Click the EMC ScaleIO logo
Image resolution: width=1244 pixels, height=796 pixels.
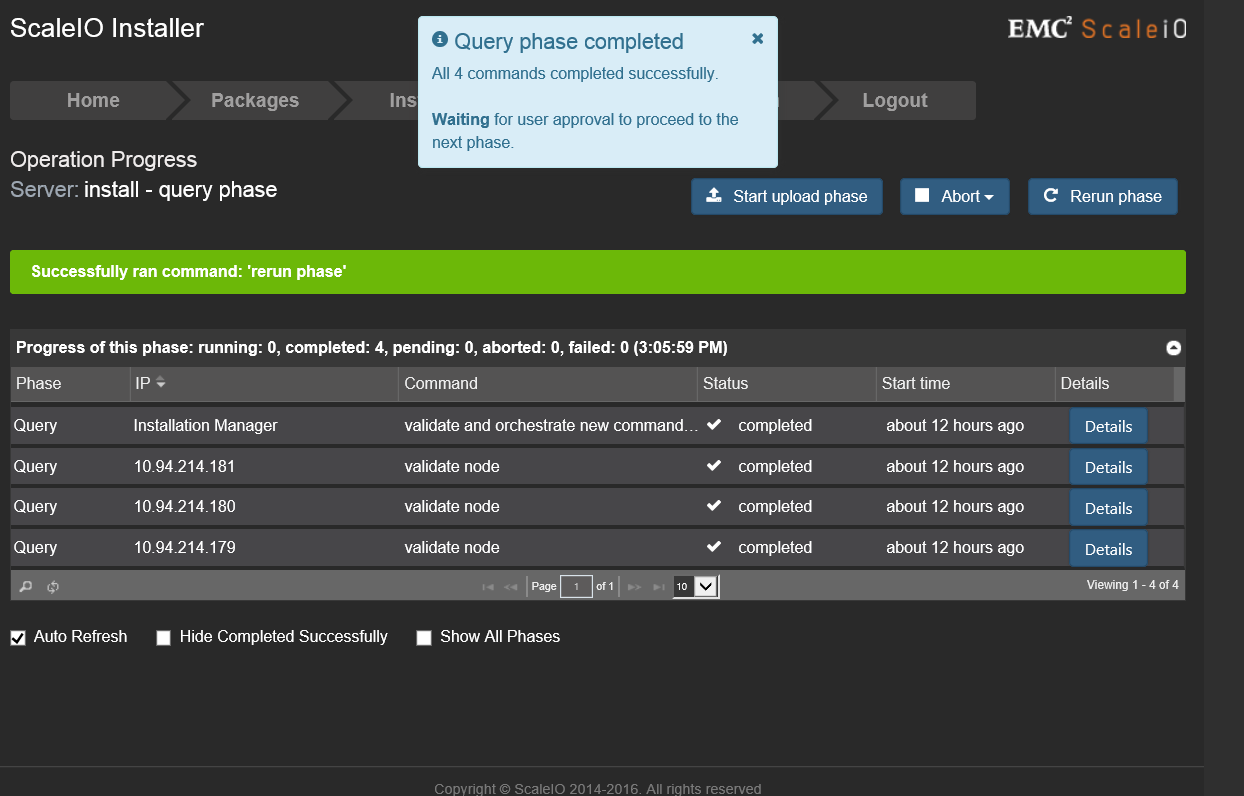(1097, 29)
